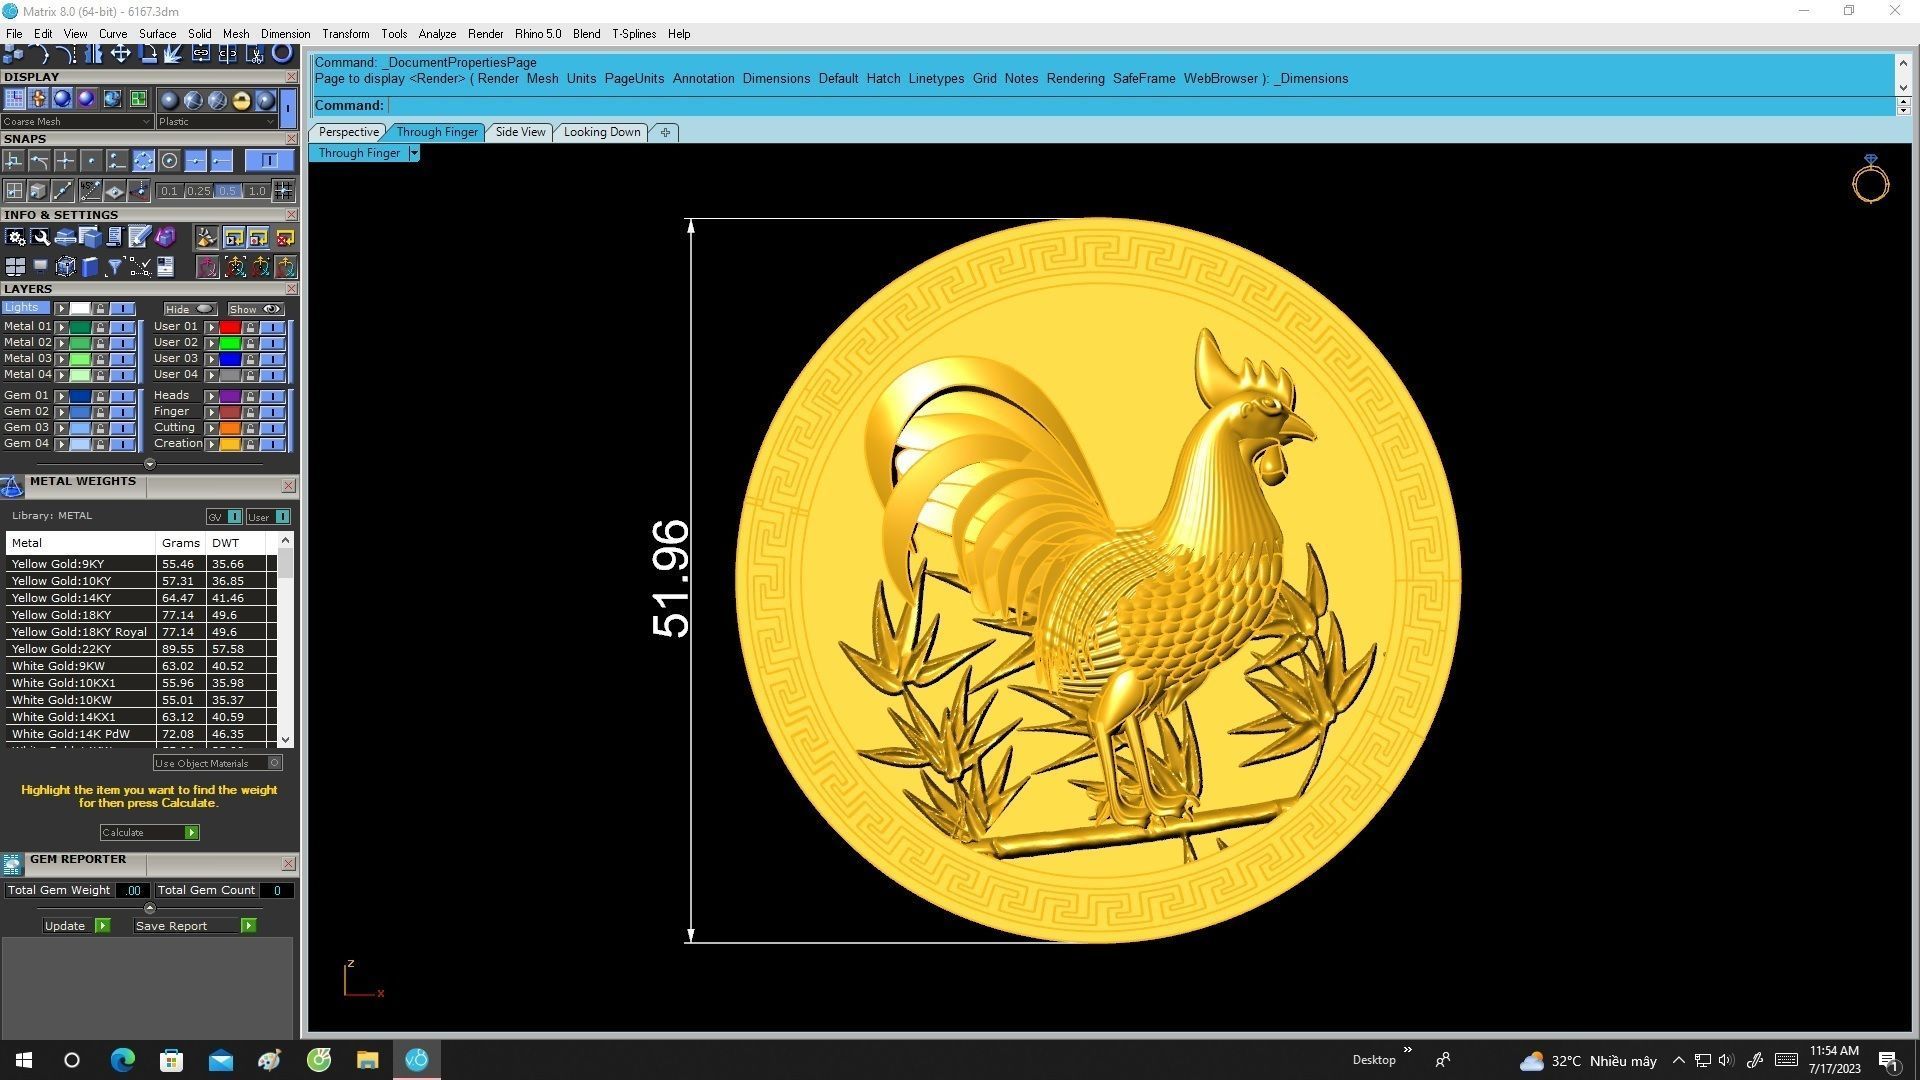Toggle the Gem 01 layer on/off switch

[122, 396]
